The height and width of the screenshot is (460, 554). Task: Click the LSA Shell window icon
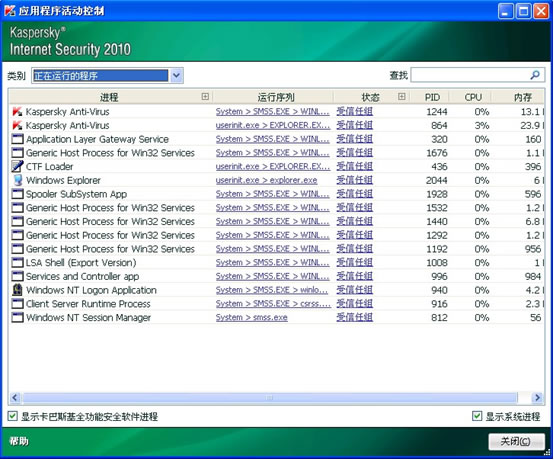pos(17,263)
